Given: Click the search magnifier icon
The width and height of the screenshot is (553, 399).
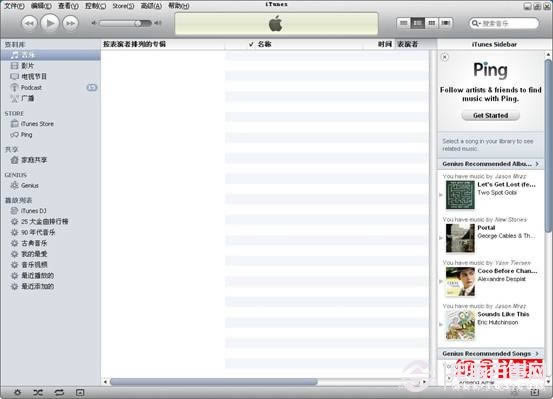Looking at the screenshot, I should (x=475, y=23).
